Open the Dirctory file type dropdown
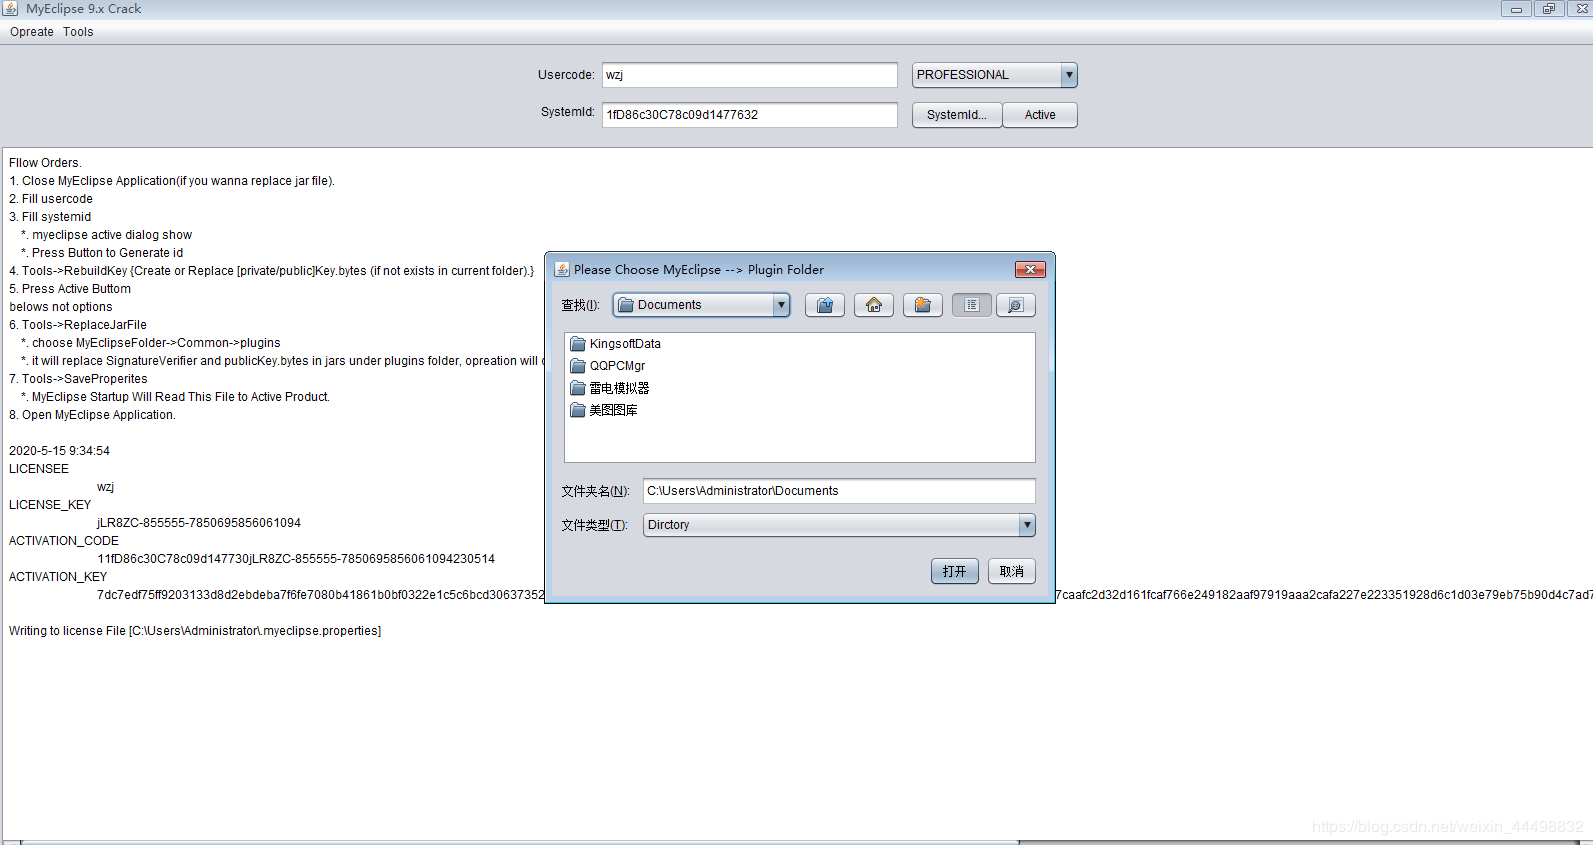The width and height of the screenshot is (1593, 845). coord(839,525)
